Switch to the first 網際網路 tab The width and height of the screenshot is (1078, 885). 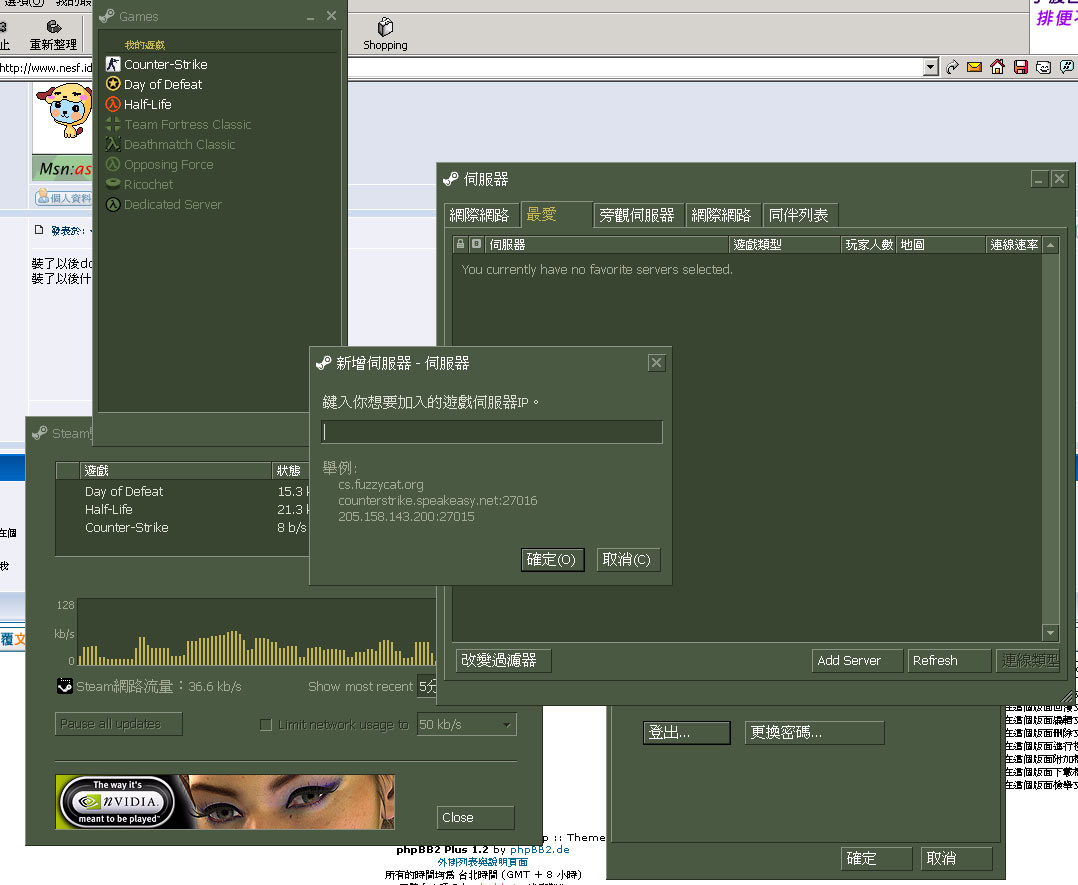point(479,215)
